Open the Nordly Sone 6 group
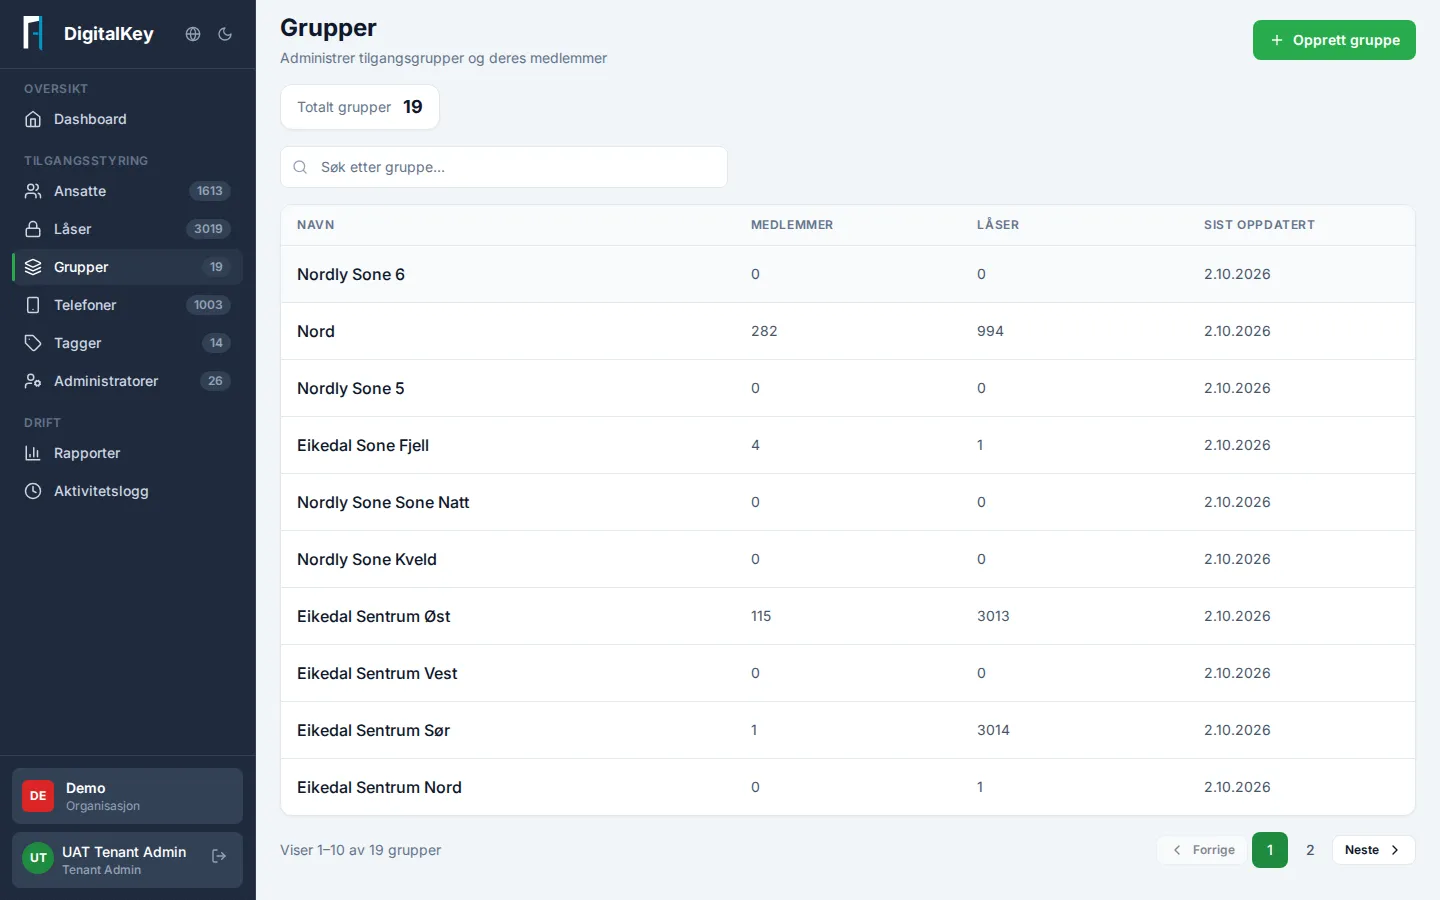 coord(848,274)
